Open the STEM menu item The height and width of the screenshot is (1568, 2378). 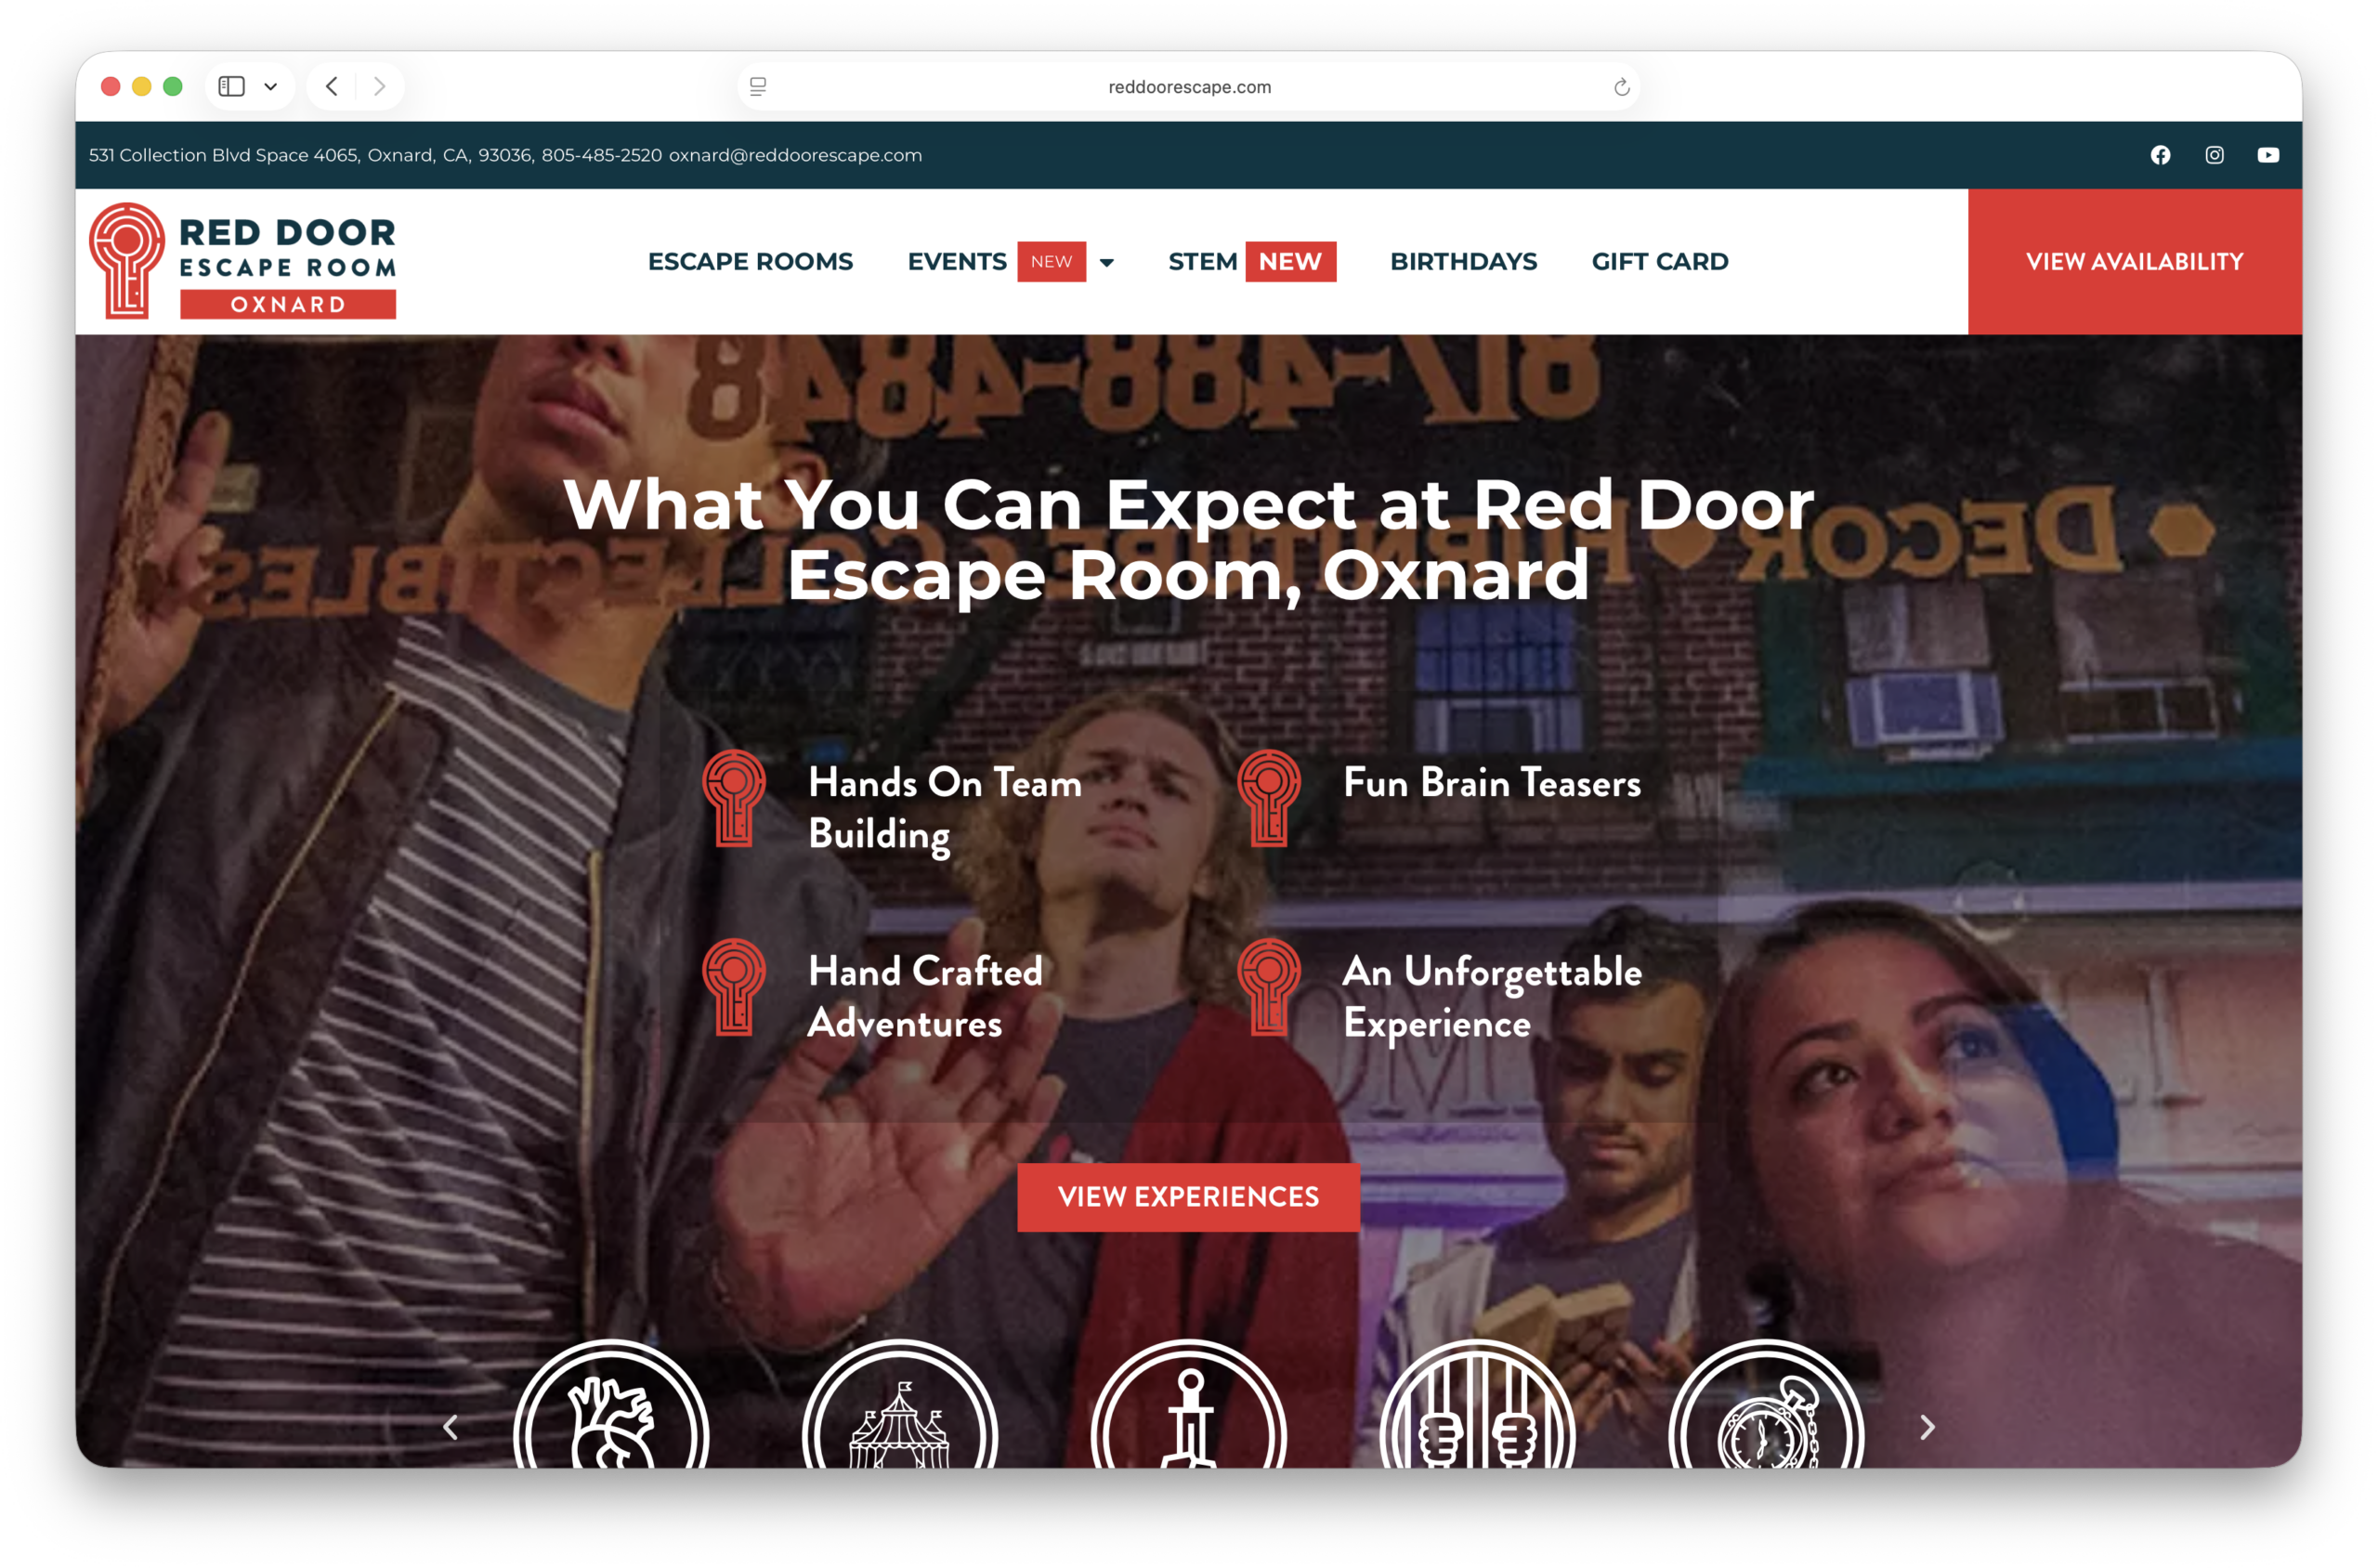1203,262
